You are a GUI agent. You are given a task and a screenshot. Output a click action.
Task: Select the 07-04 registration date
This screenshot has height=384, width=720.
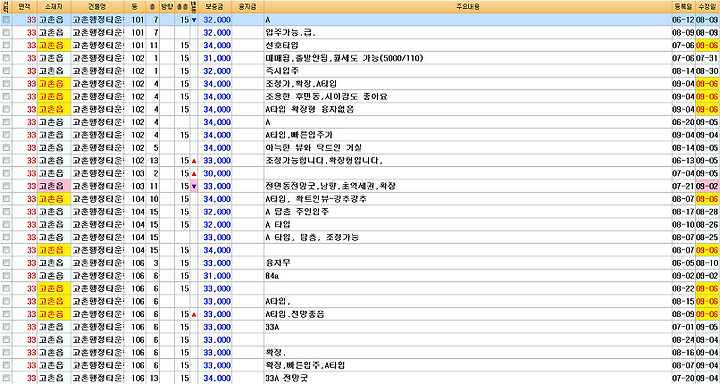click(683, 174)
